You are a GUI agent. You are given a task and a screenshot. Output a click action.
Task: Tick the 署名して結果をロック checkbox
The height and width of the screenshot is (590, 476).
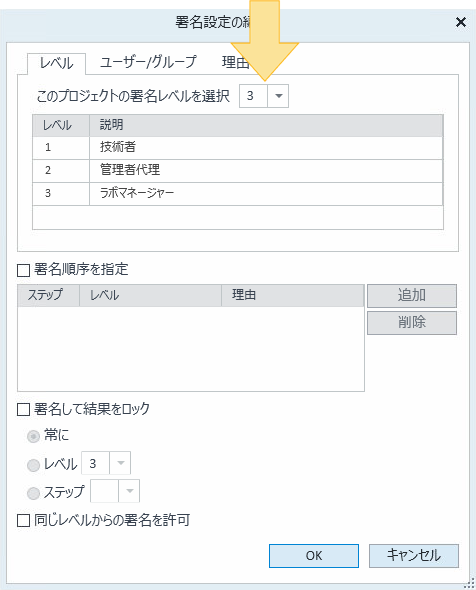coord(23,409)
